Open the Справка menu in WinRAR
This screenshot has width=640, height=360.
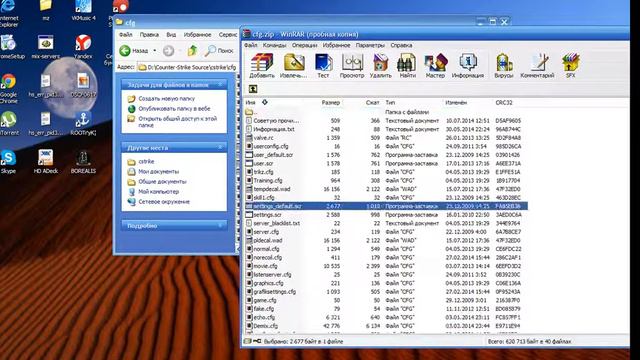[401, 45]
